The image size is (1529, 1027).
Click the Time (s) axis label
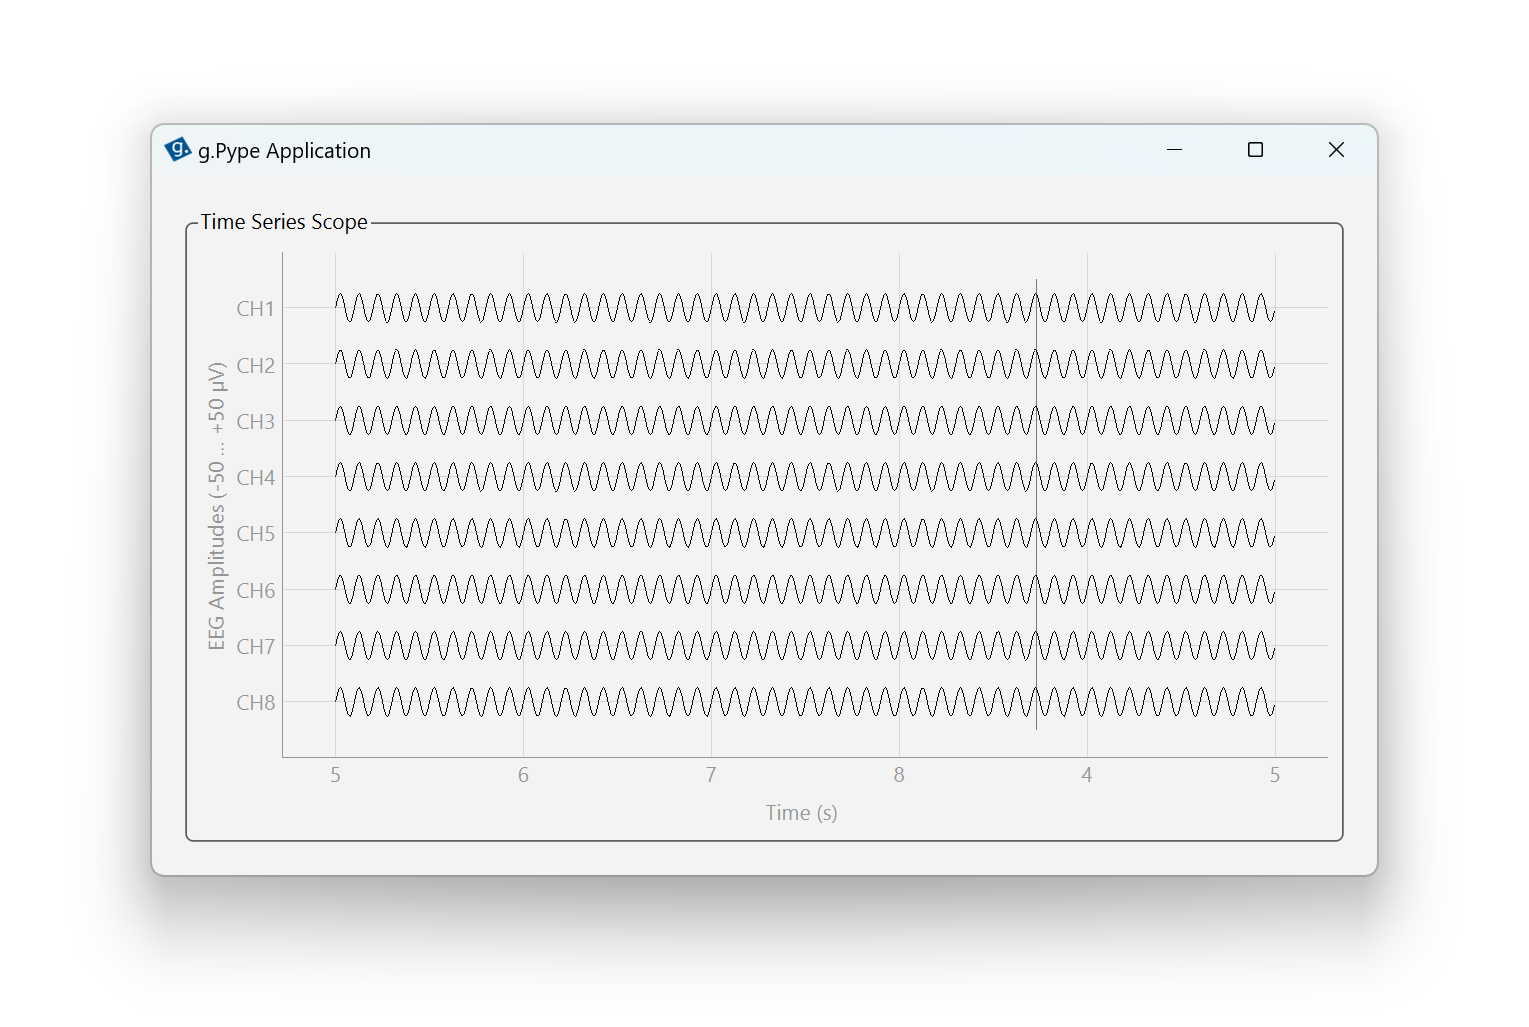coord(801,813)
